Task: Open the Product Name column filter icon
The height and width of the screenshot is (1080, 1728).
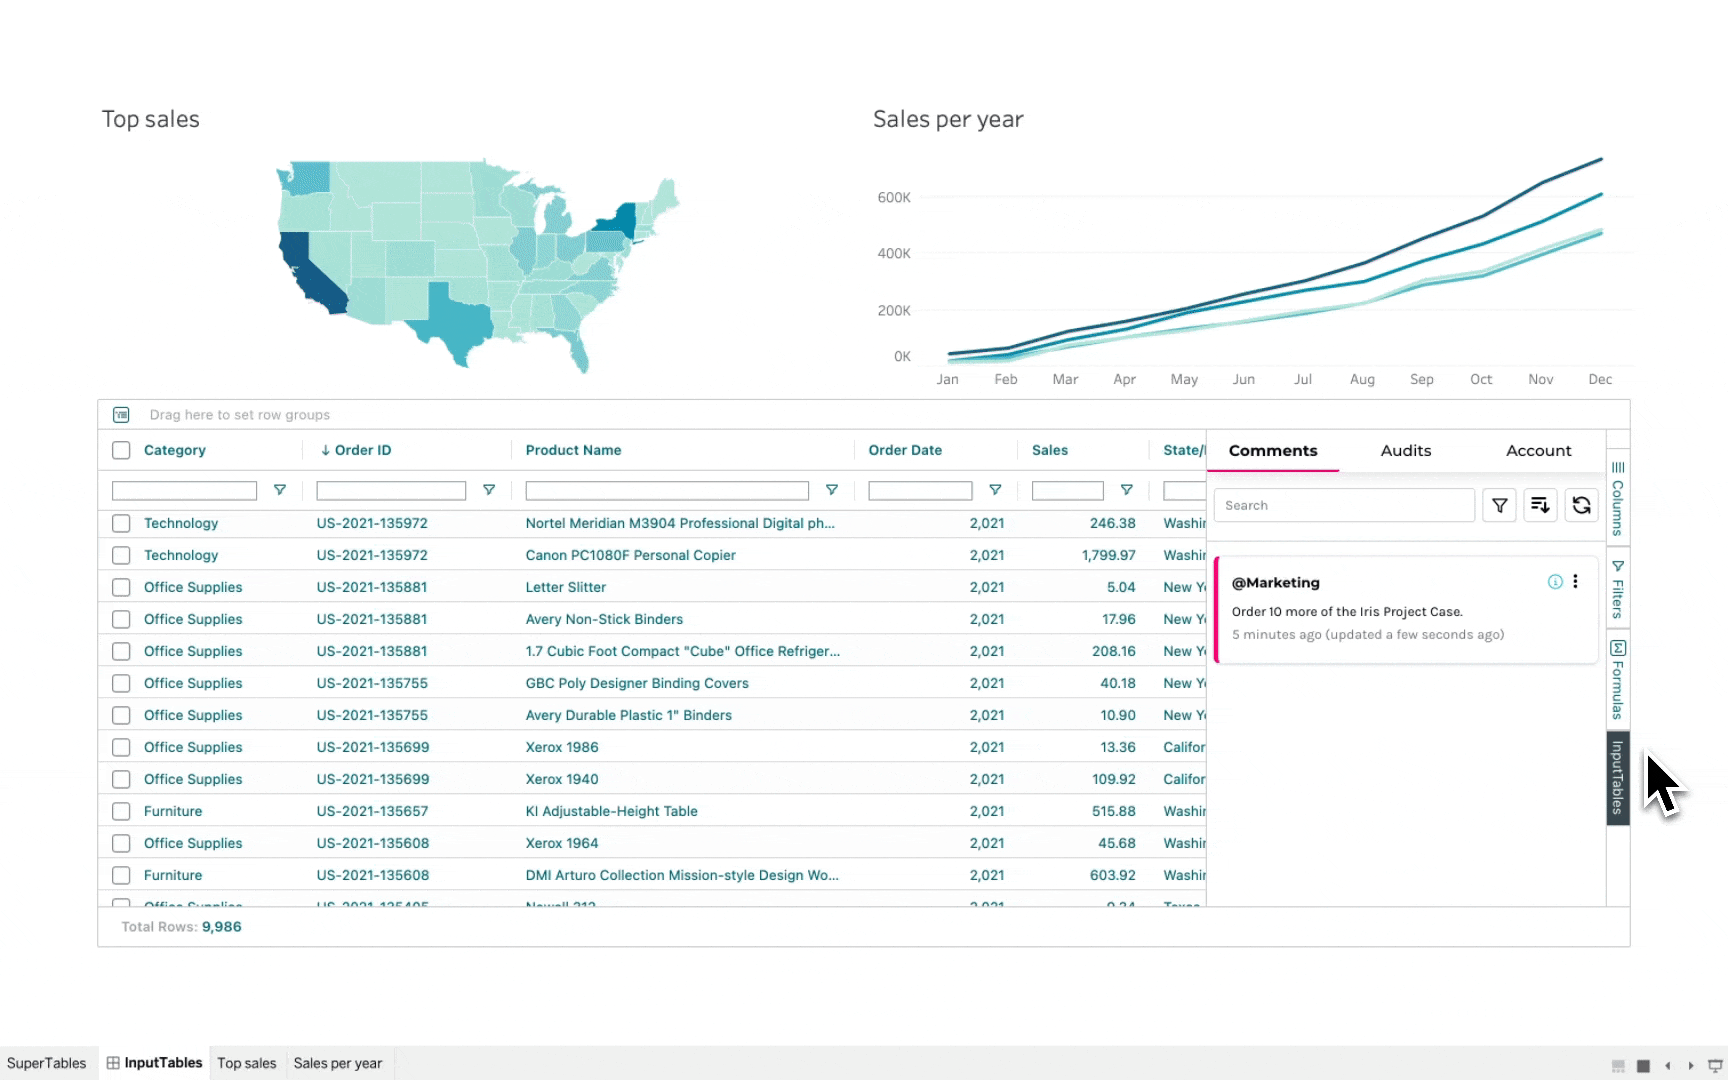Action: click(x=831, y=490)
